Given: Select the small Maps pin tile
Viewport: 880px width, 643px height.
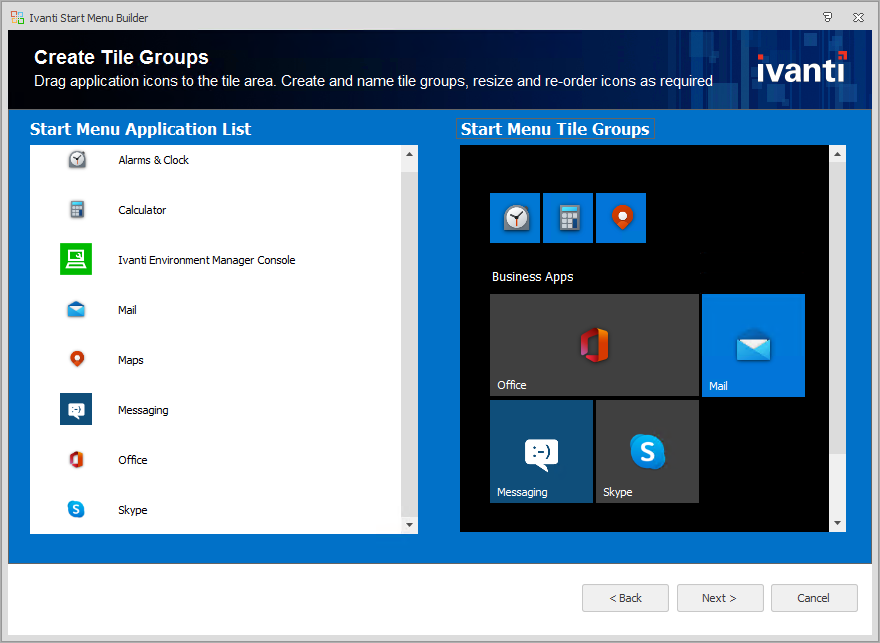Looking at the screenshot, I should [621, 218].
